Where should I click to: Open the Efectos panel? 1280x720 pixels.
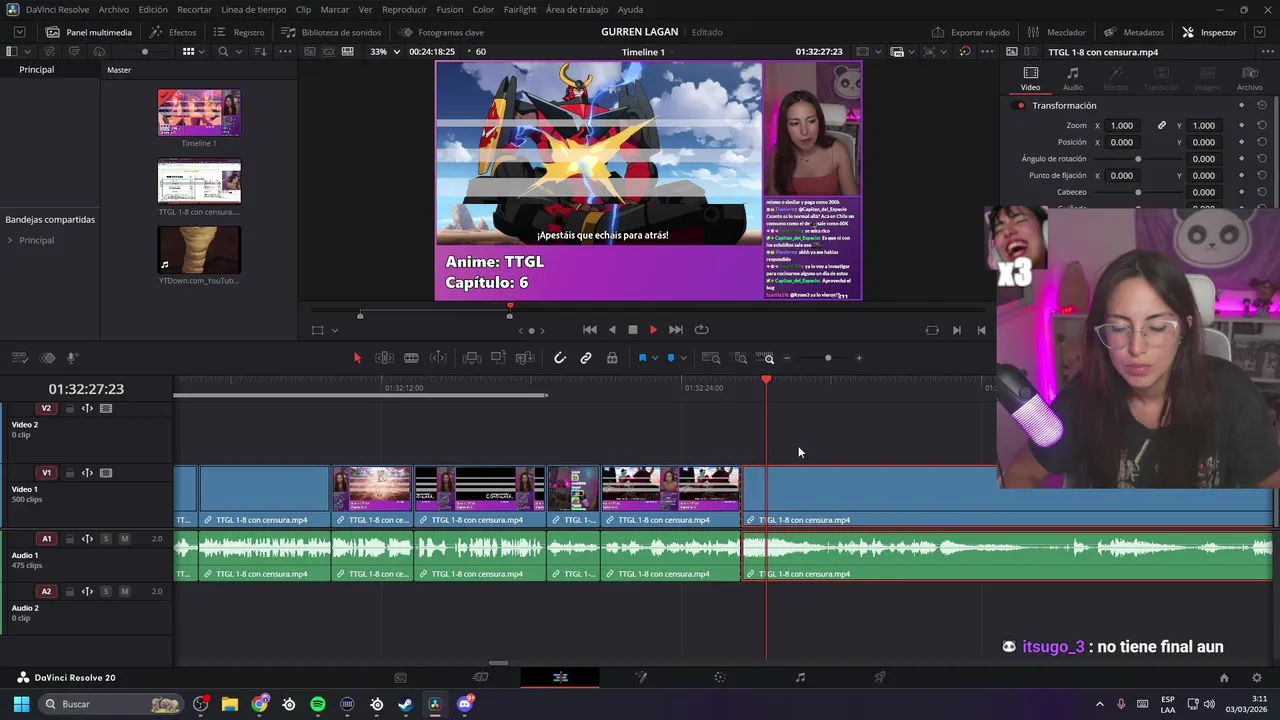pyautogui.click(x=173, y=32)
